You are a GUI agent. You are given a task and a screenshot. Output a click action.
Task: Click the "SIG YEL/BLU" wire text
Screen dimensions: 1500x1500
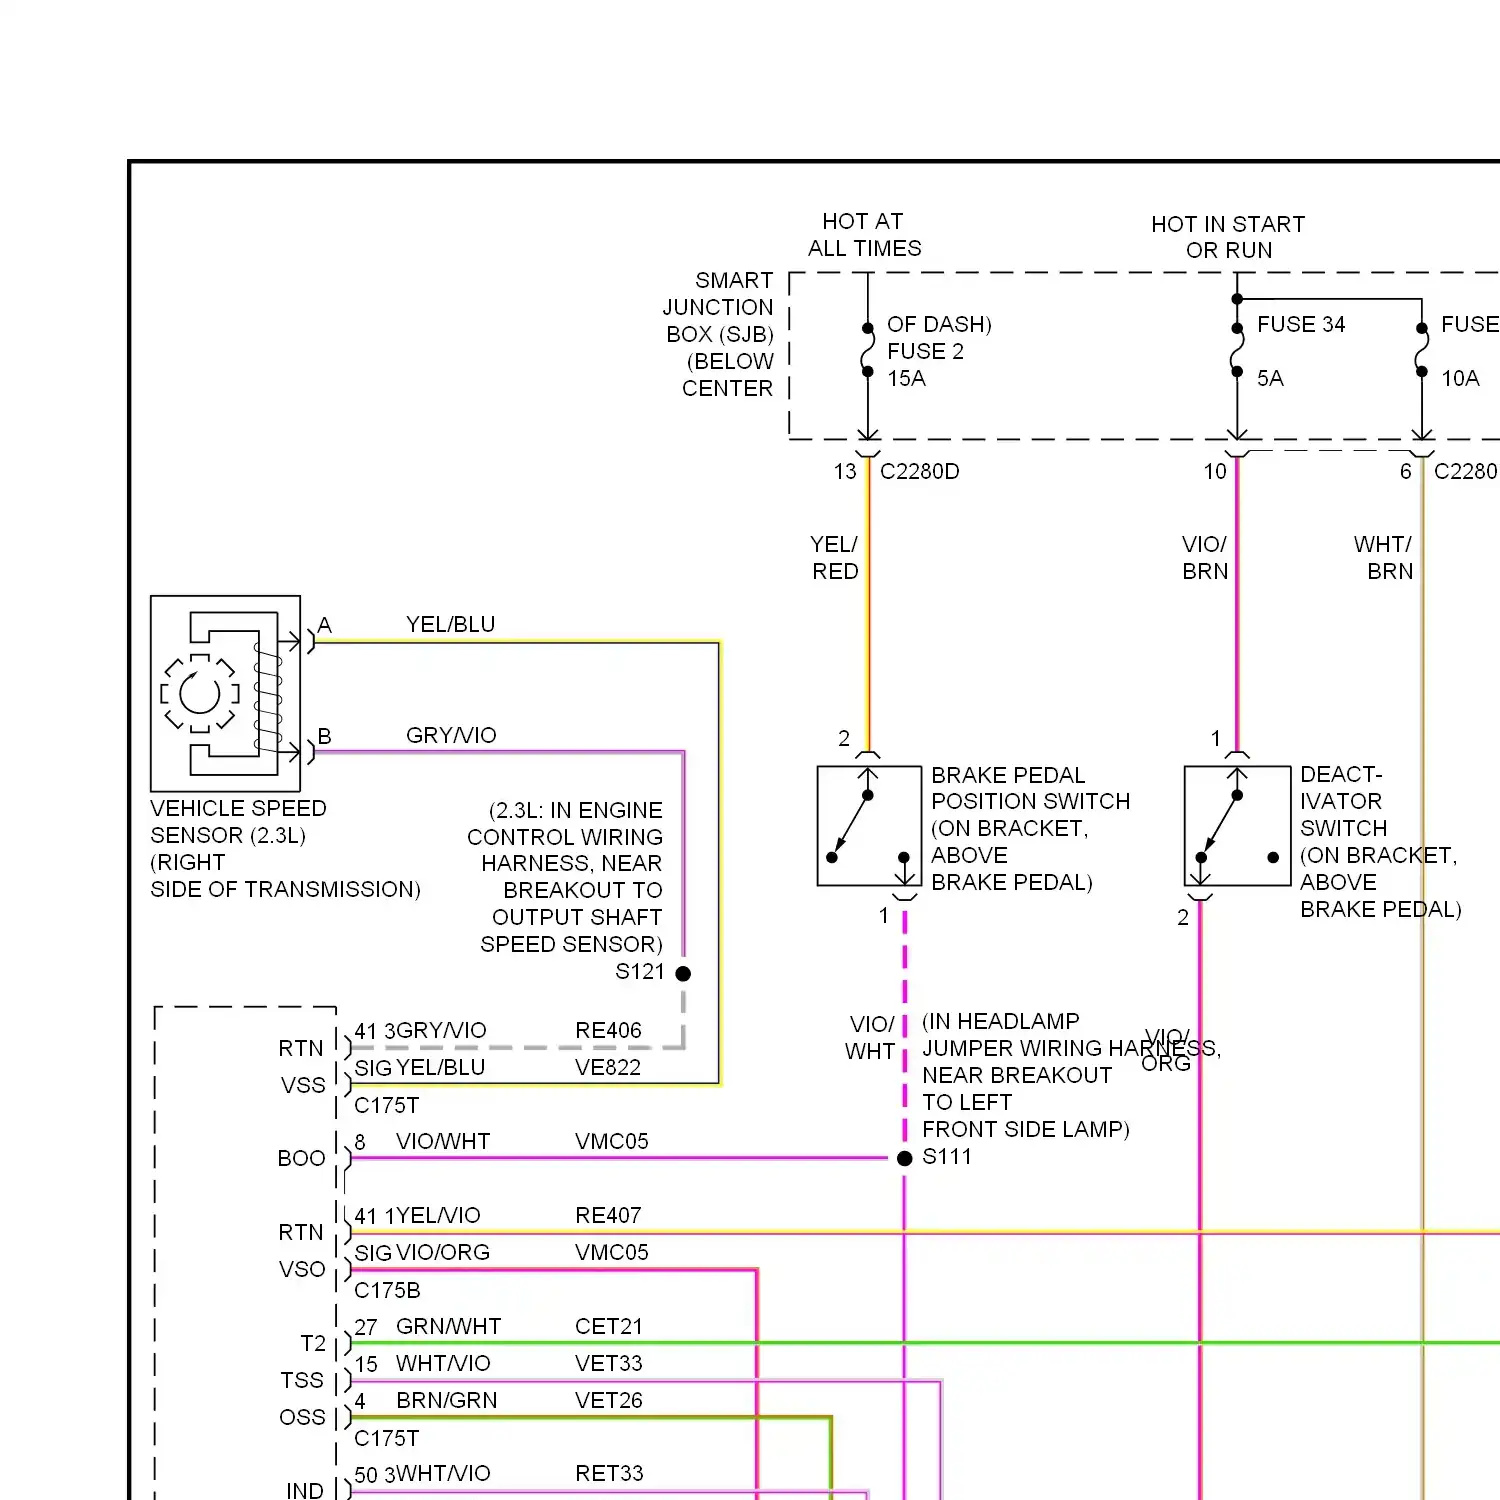pos(420,1067)
